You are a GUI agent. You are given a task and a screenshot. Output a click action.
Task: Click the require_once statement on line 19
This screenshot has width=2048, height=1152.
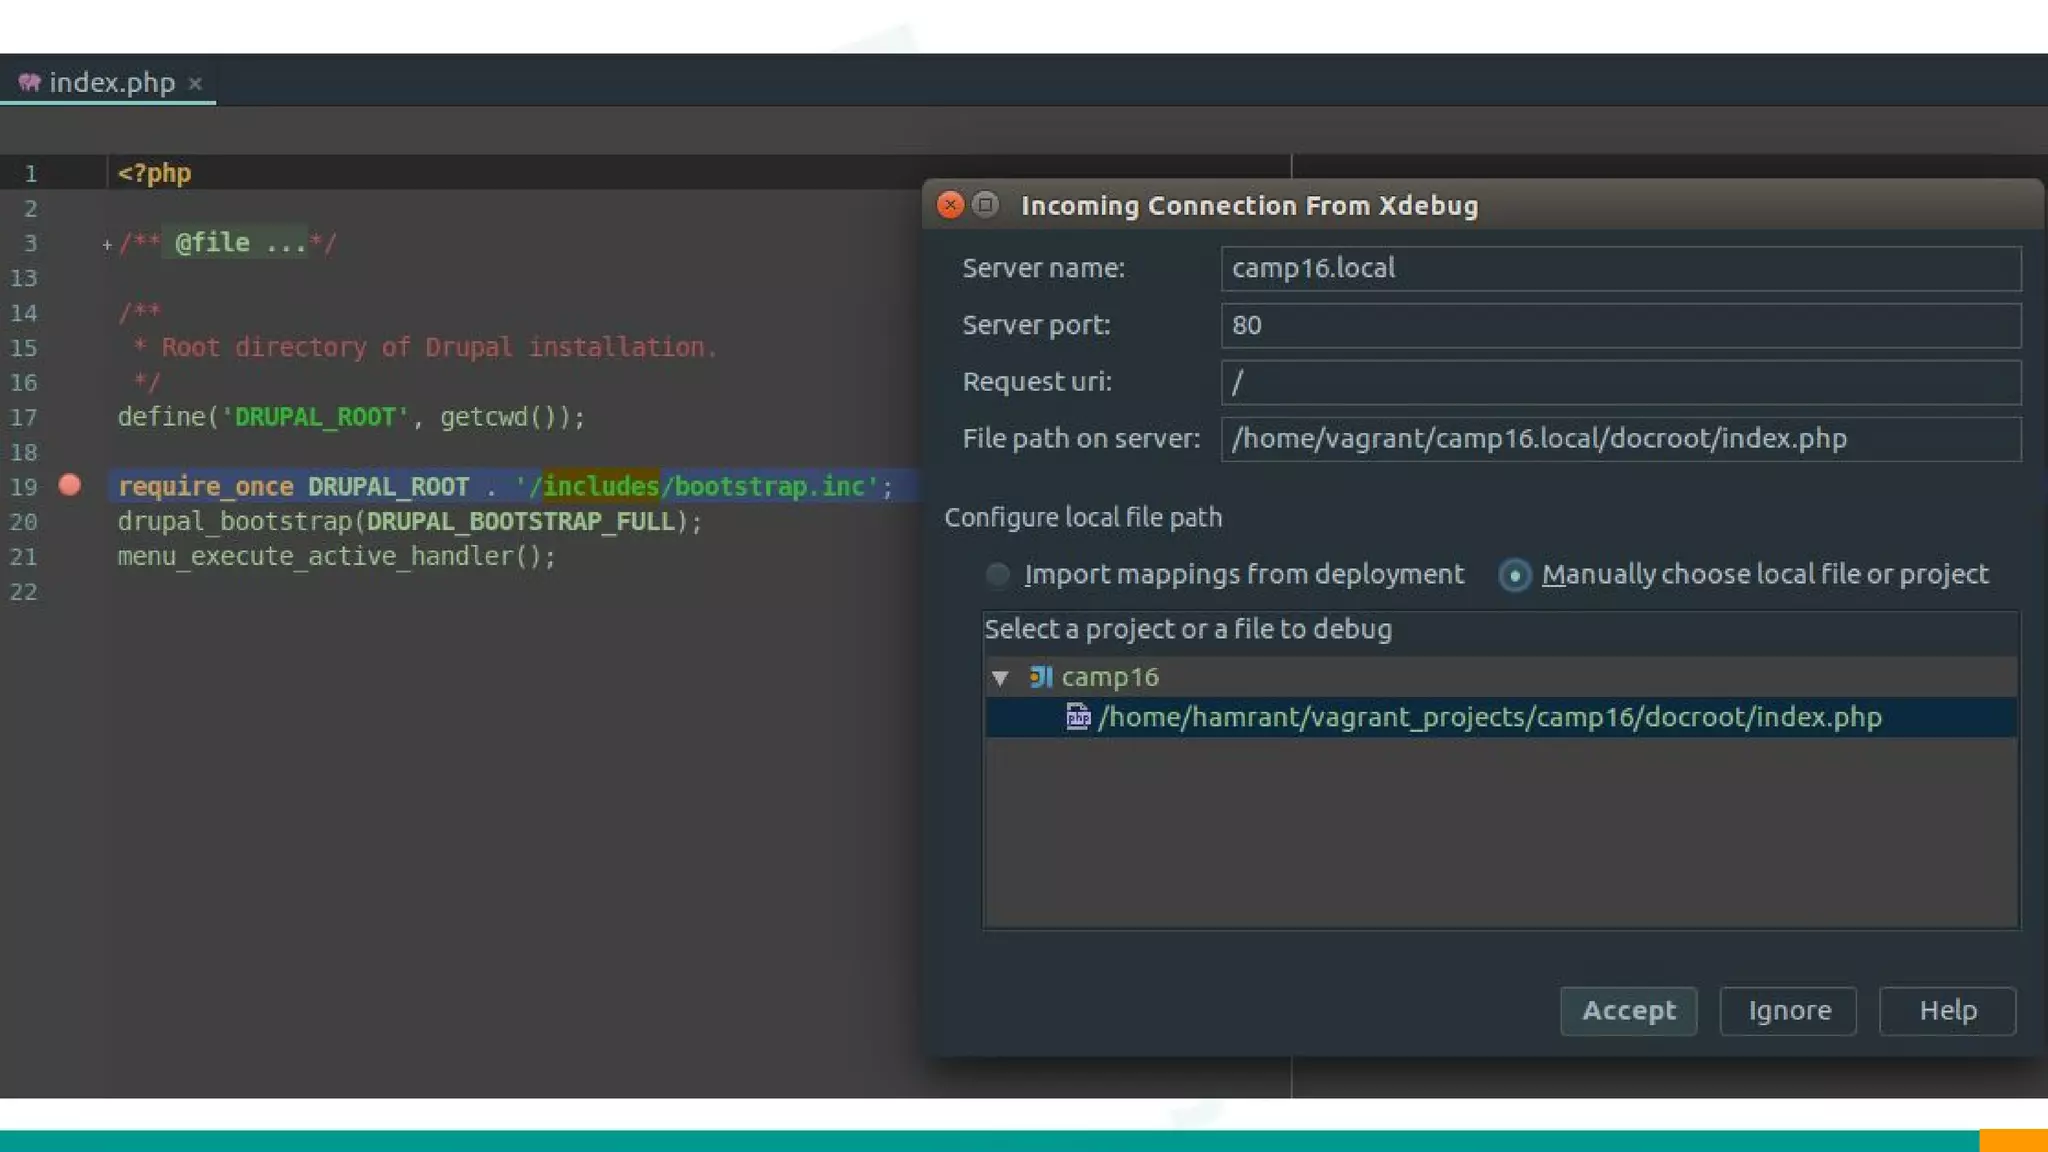(x=505, y=486)
